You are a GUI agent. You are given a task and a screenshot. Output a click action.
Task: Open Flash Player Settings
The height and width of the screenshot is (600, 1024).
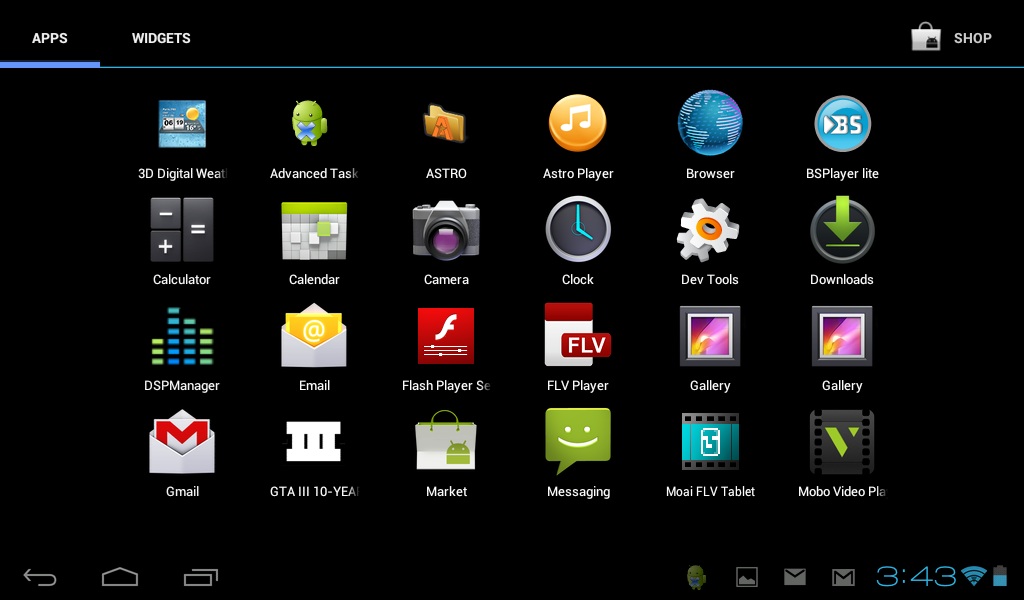point(446,336)
